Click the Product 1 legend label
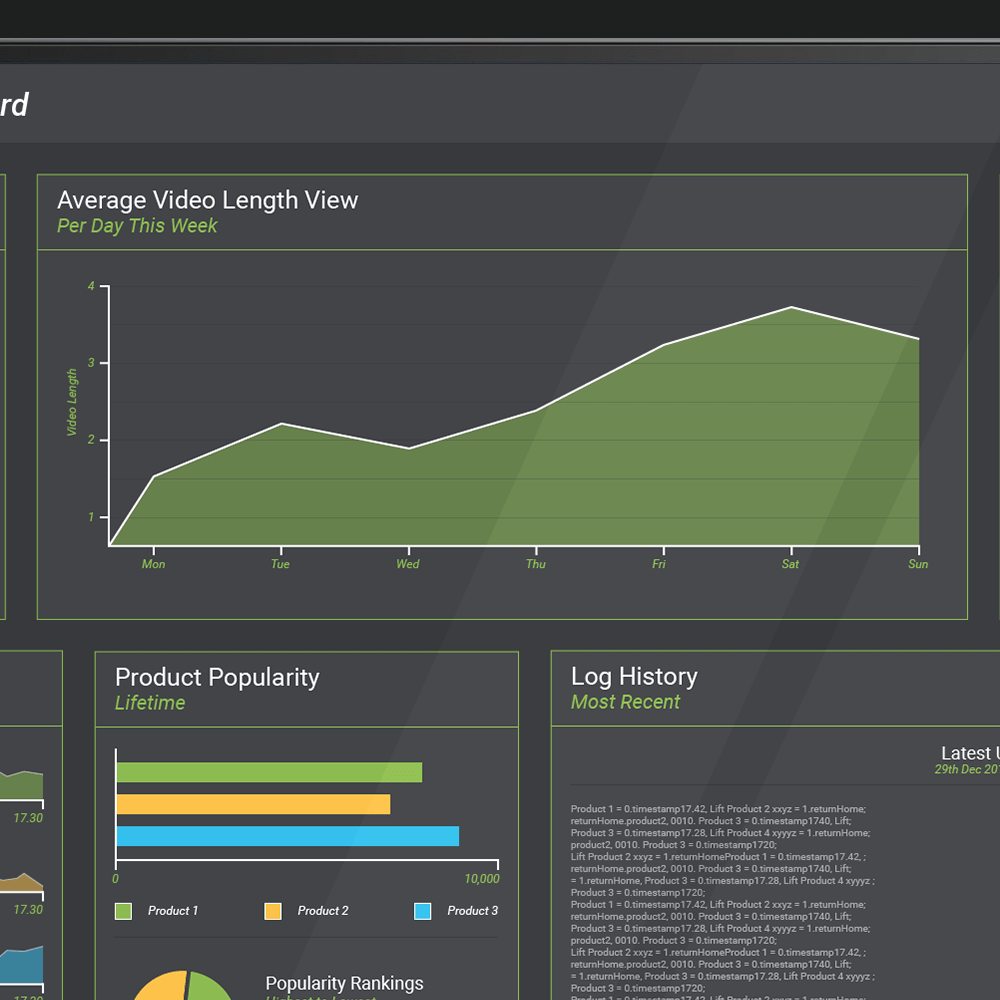Viewport: 1000px width, 1000px height. click(173, 911)
